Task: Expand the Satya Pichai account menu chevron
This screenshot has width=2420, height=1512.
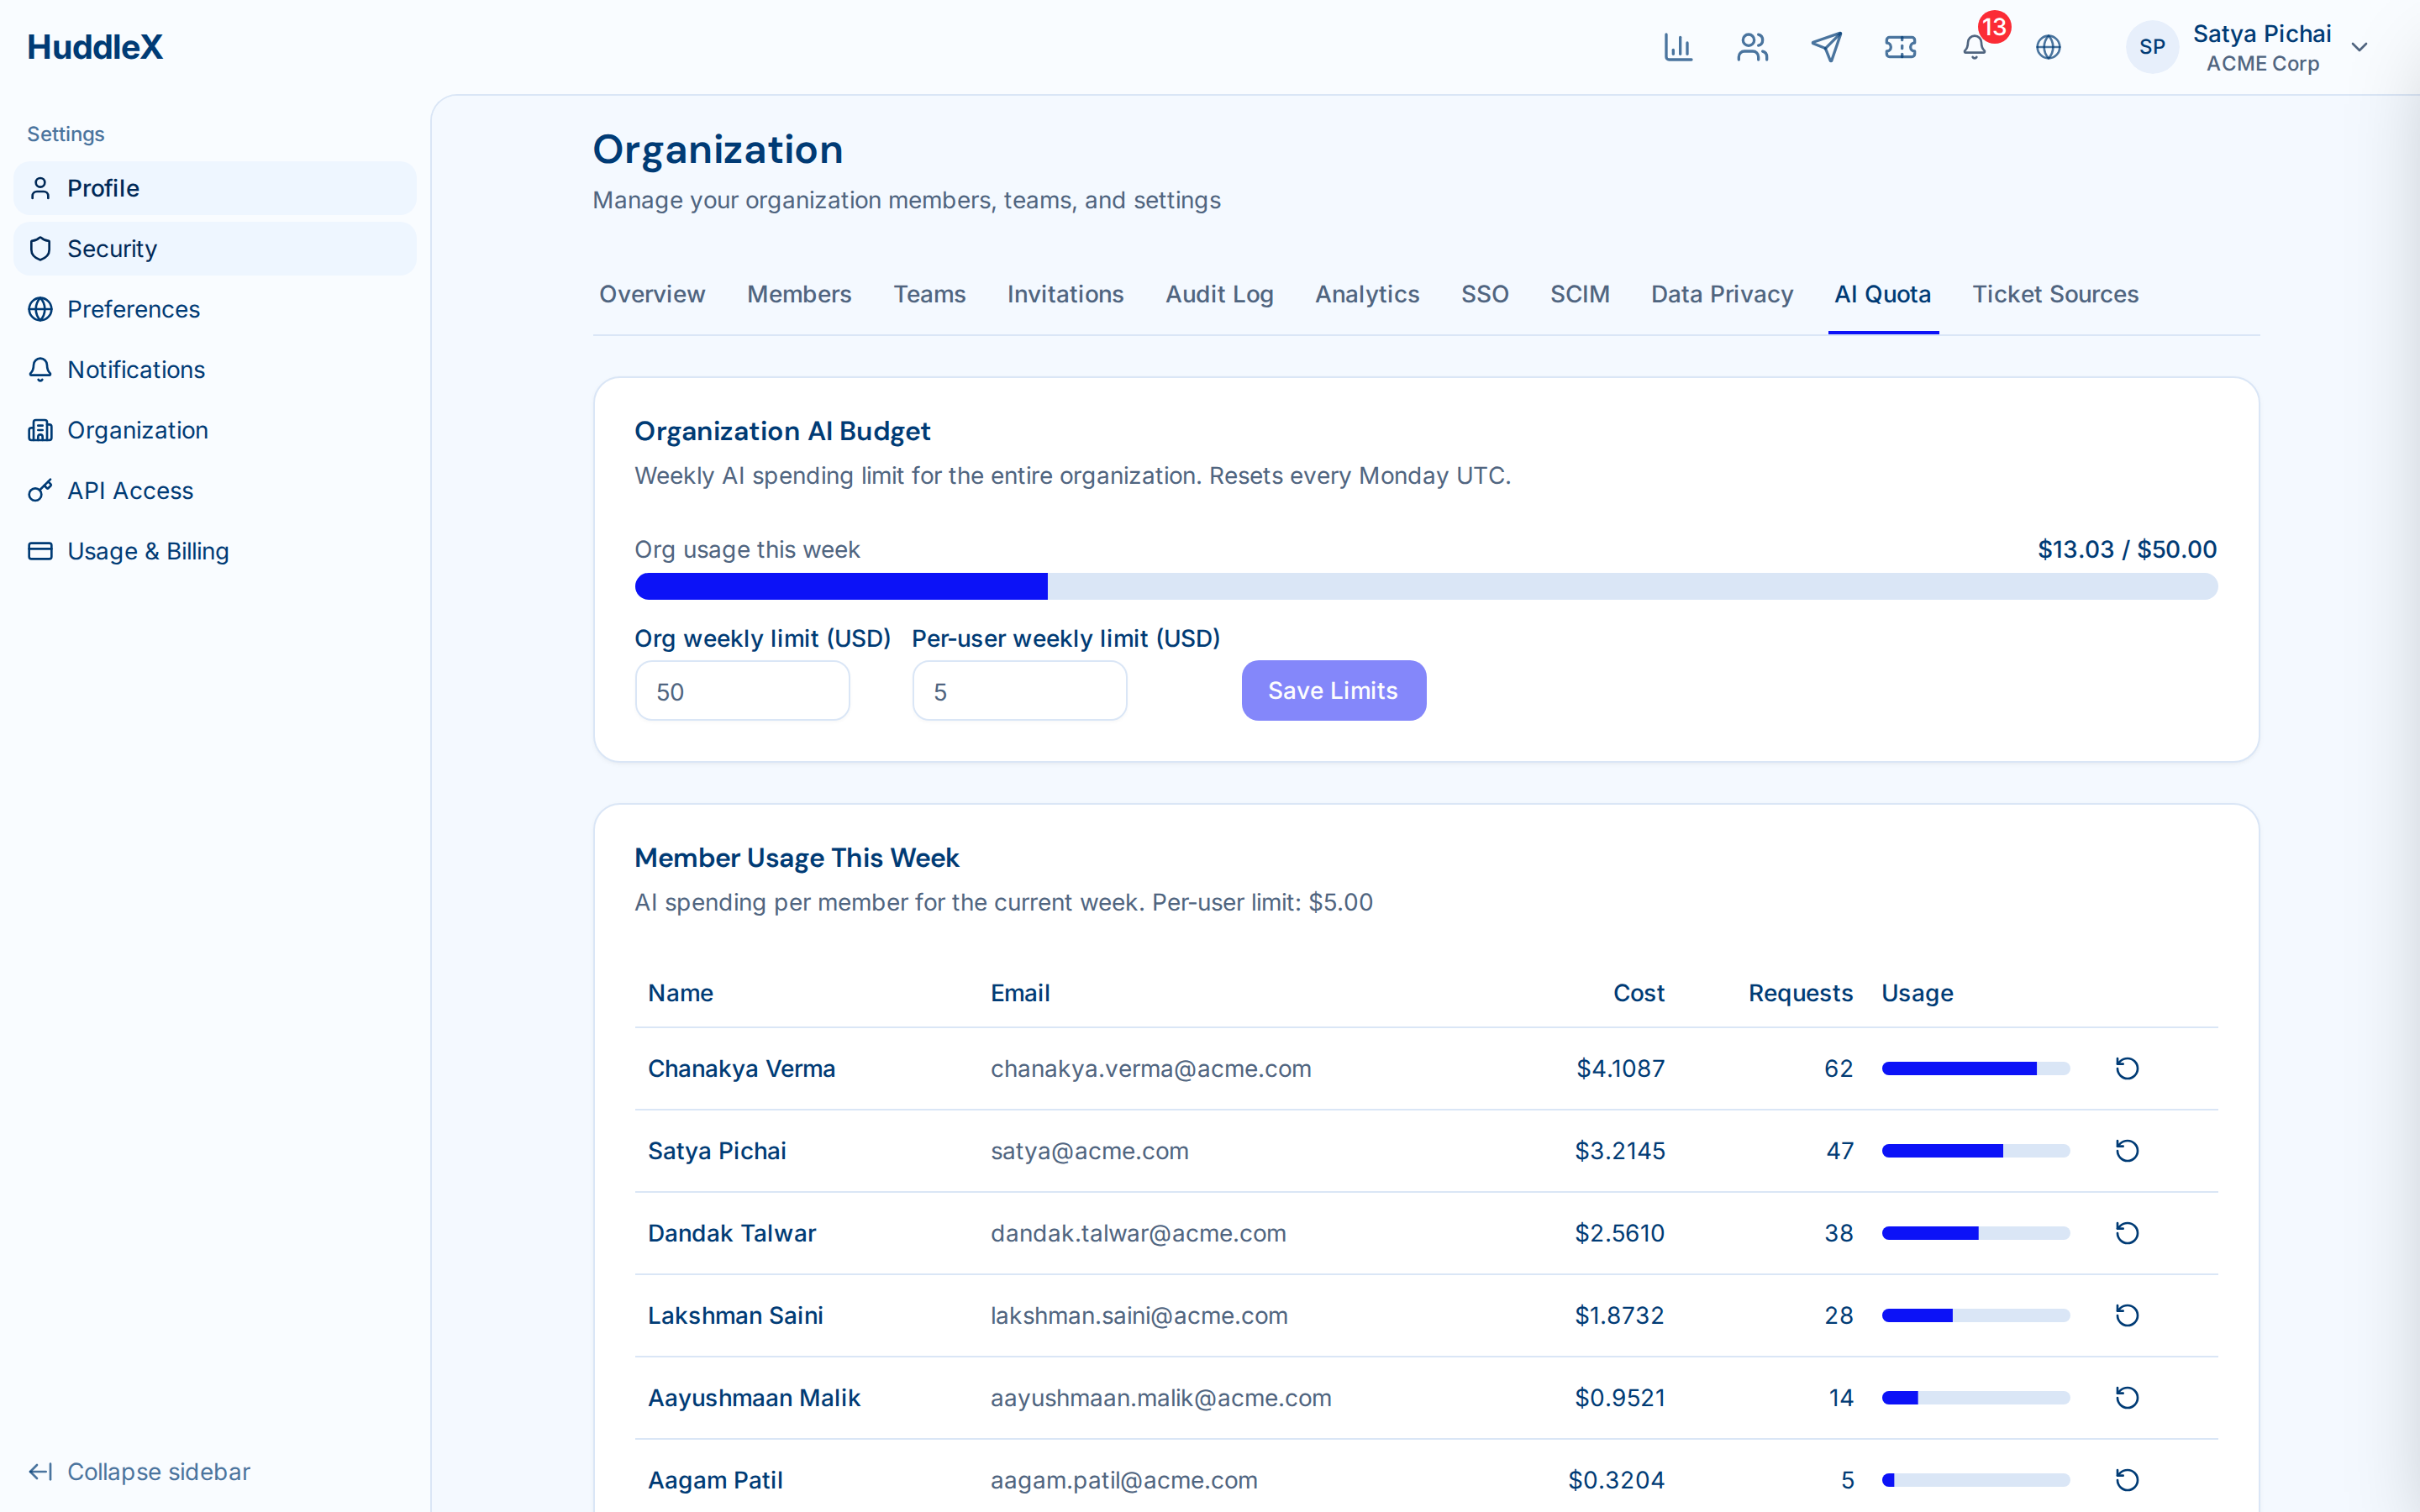Action: [x=2359, y=47]
